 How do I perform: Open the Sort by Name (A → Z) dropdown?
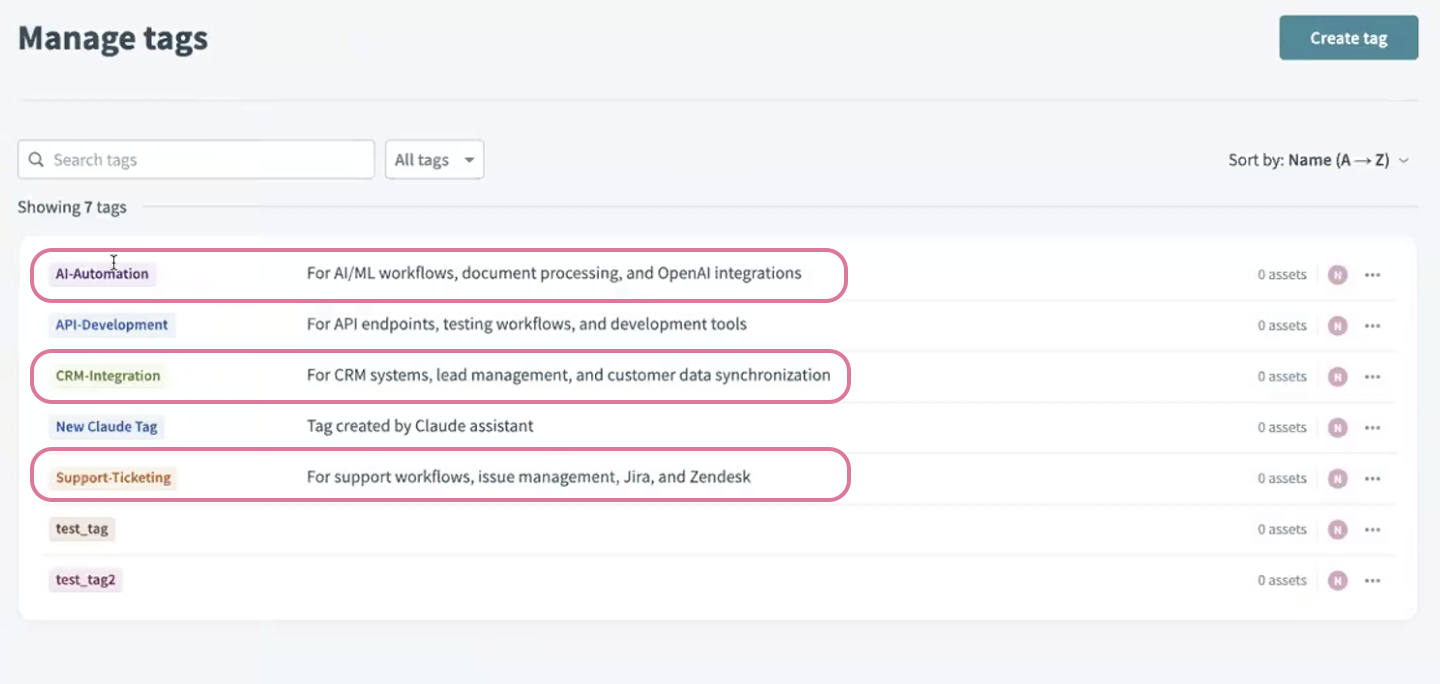pos(1318,160)
